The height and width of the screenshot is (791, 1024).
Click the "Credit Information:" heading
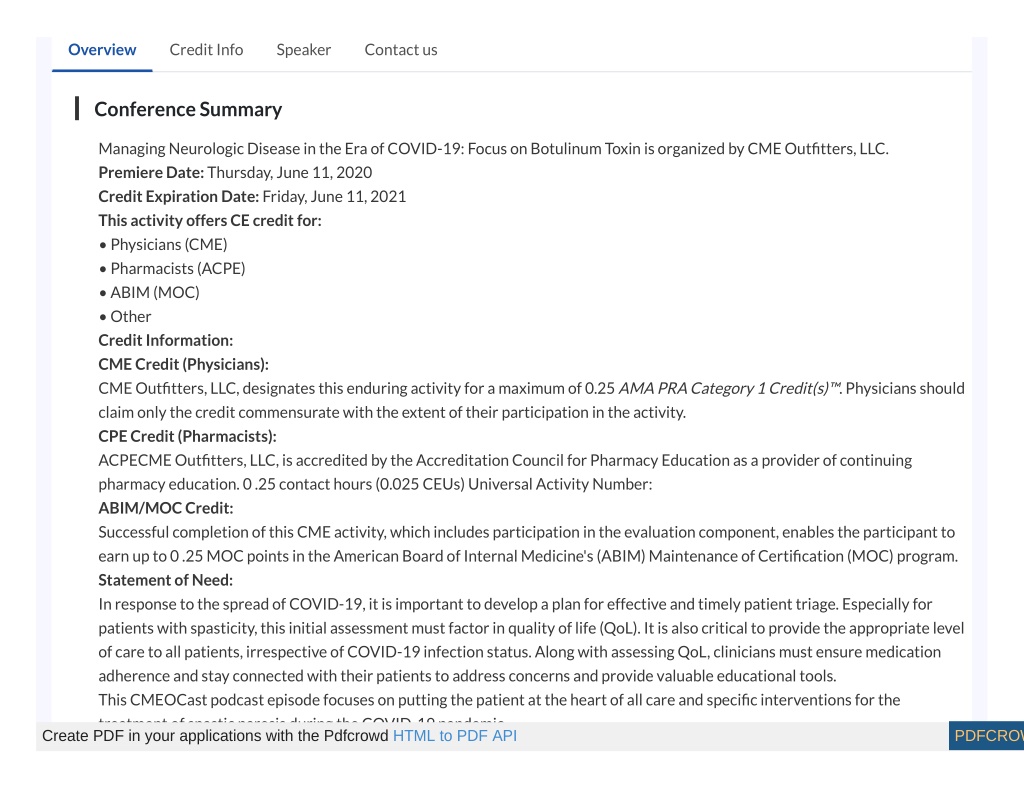tap(165, 340)
